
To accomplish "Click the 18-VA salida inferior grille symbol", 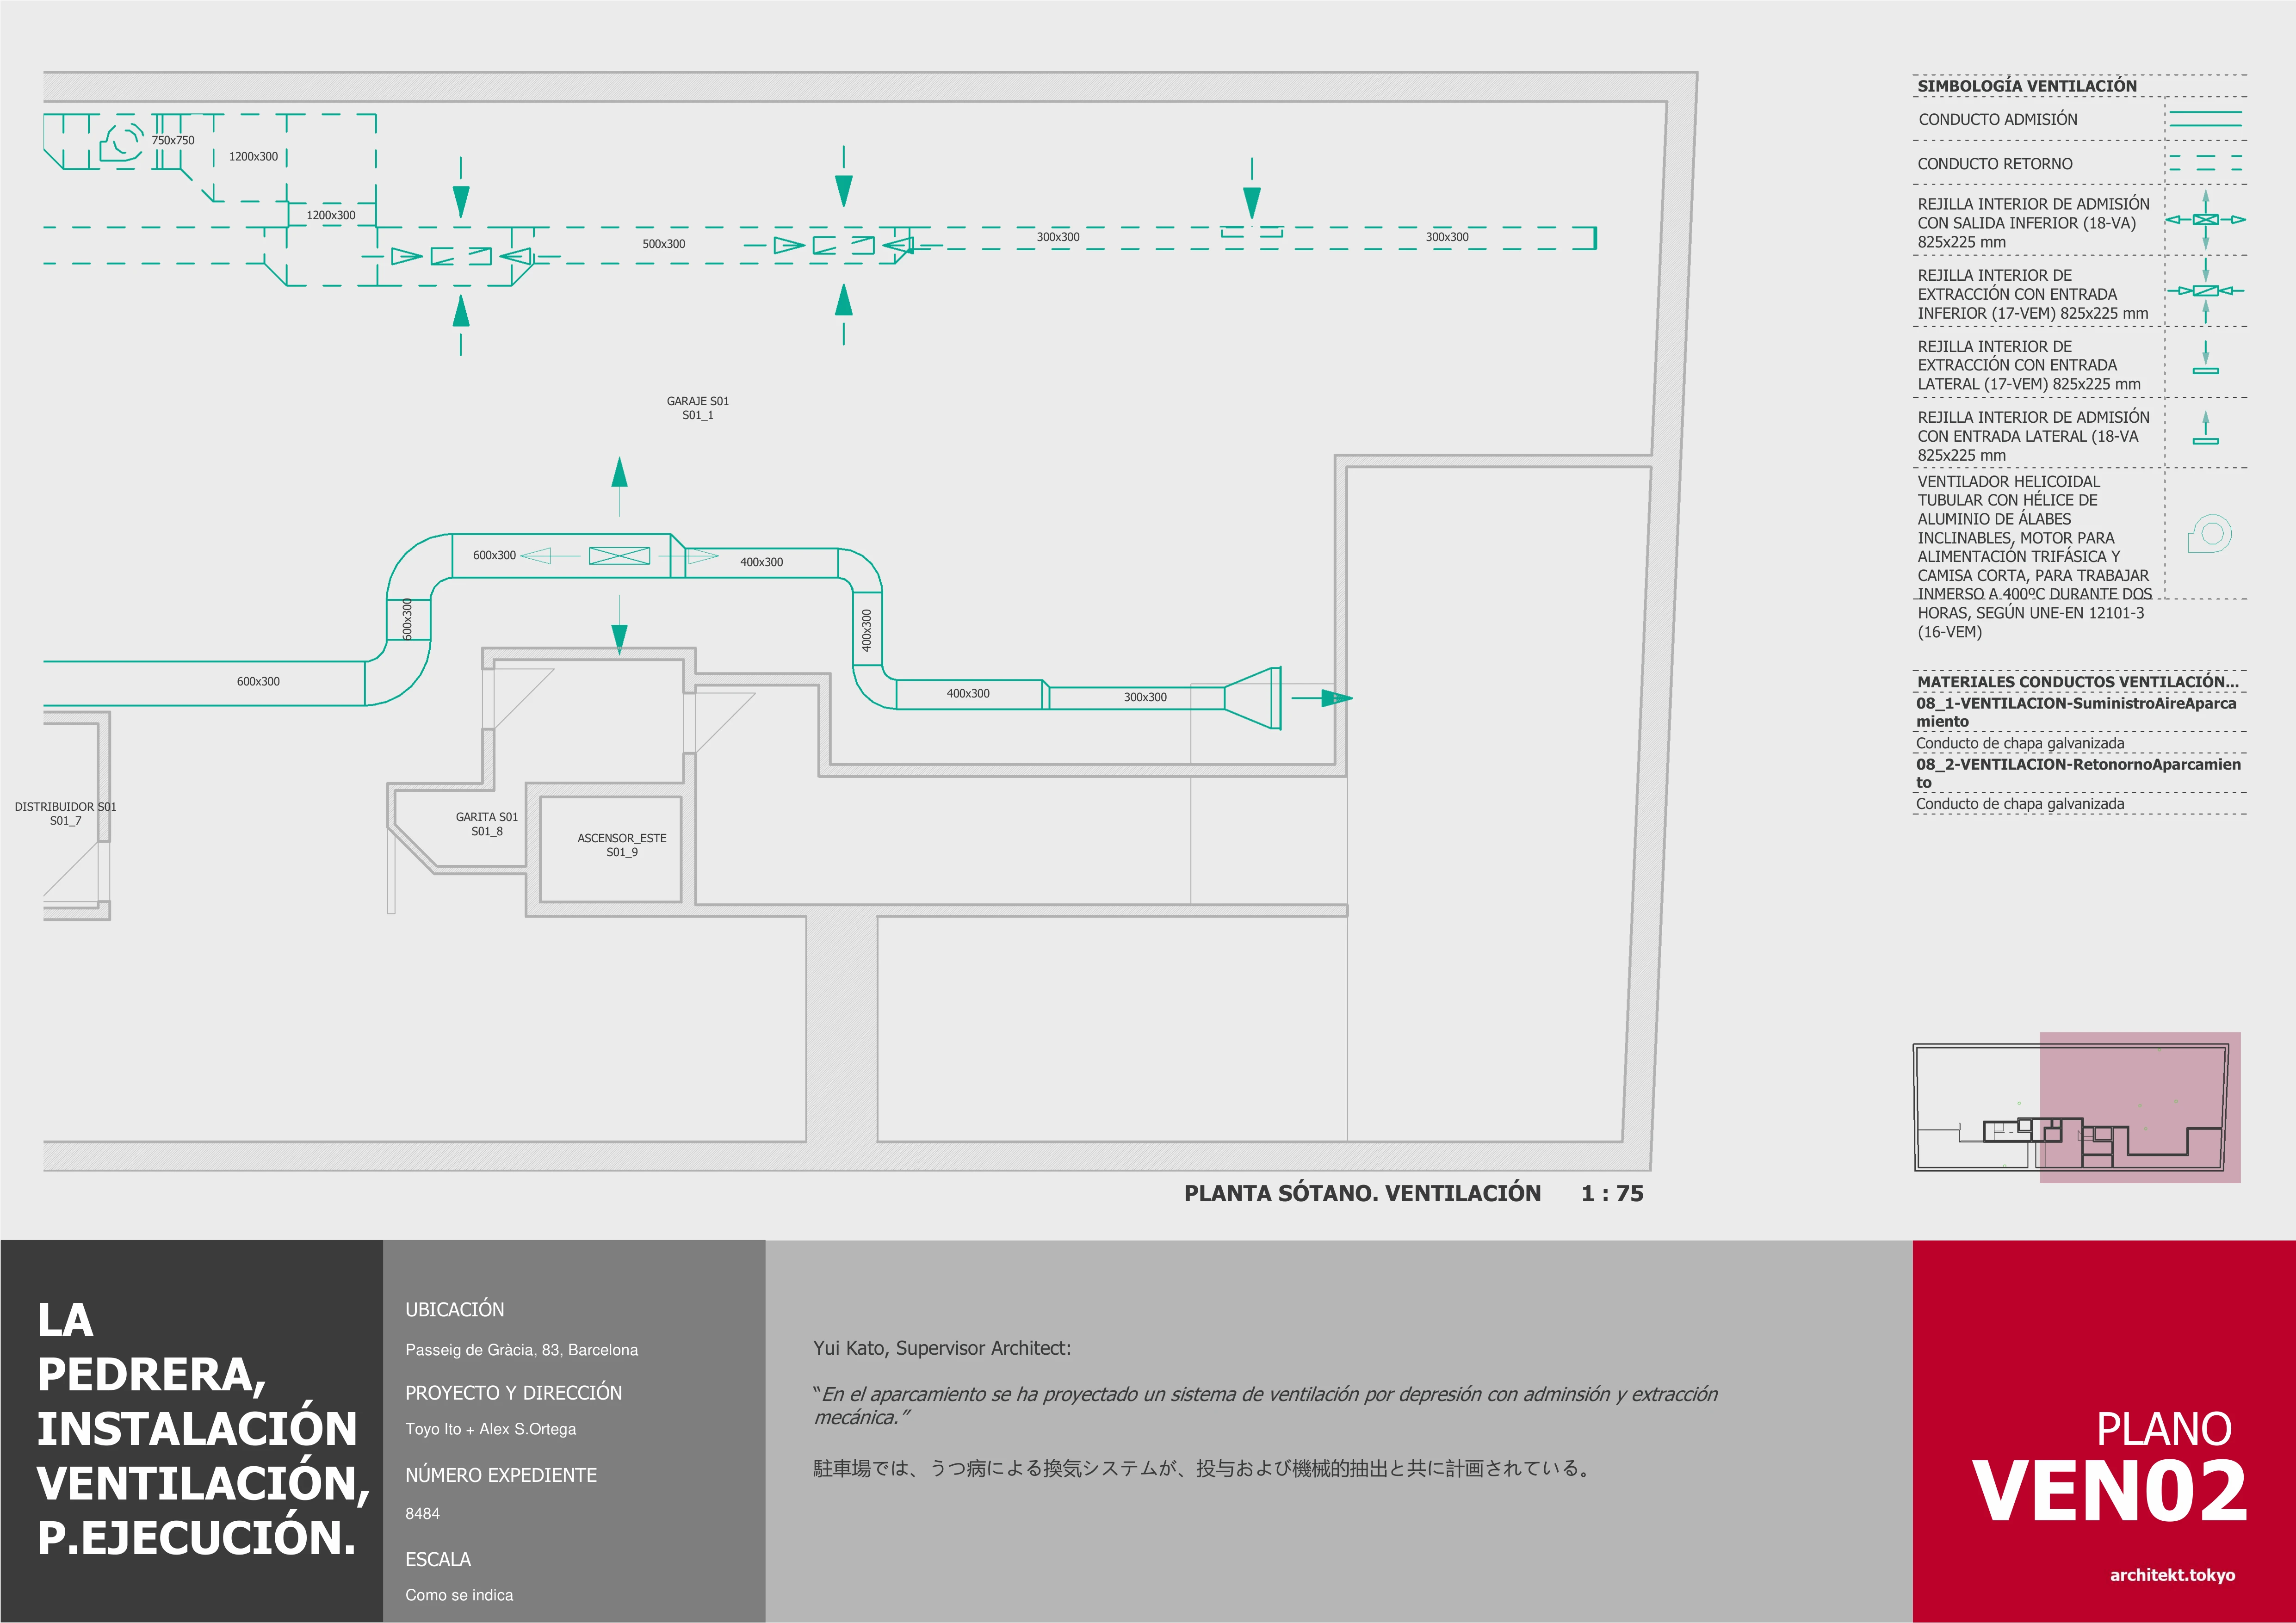I will [x=2205, y=220].
